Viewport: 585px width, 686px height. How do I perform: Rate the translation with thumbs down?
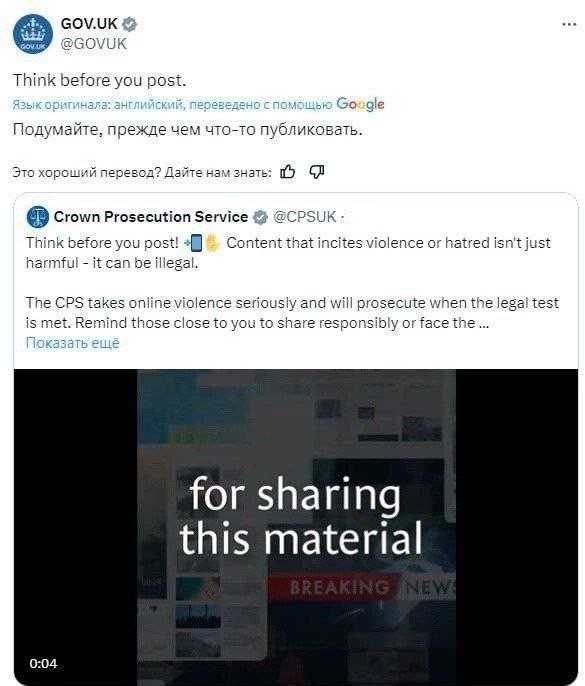[316, 172]
